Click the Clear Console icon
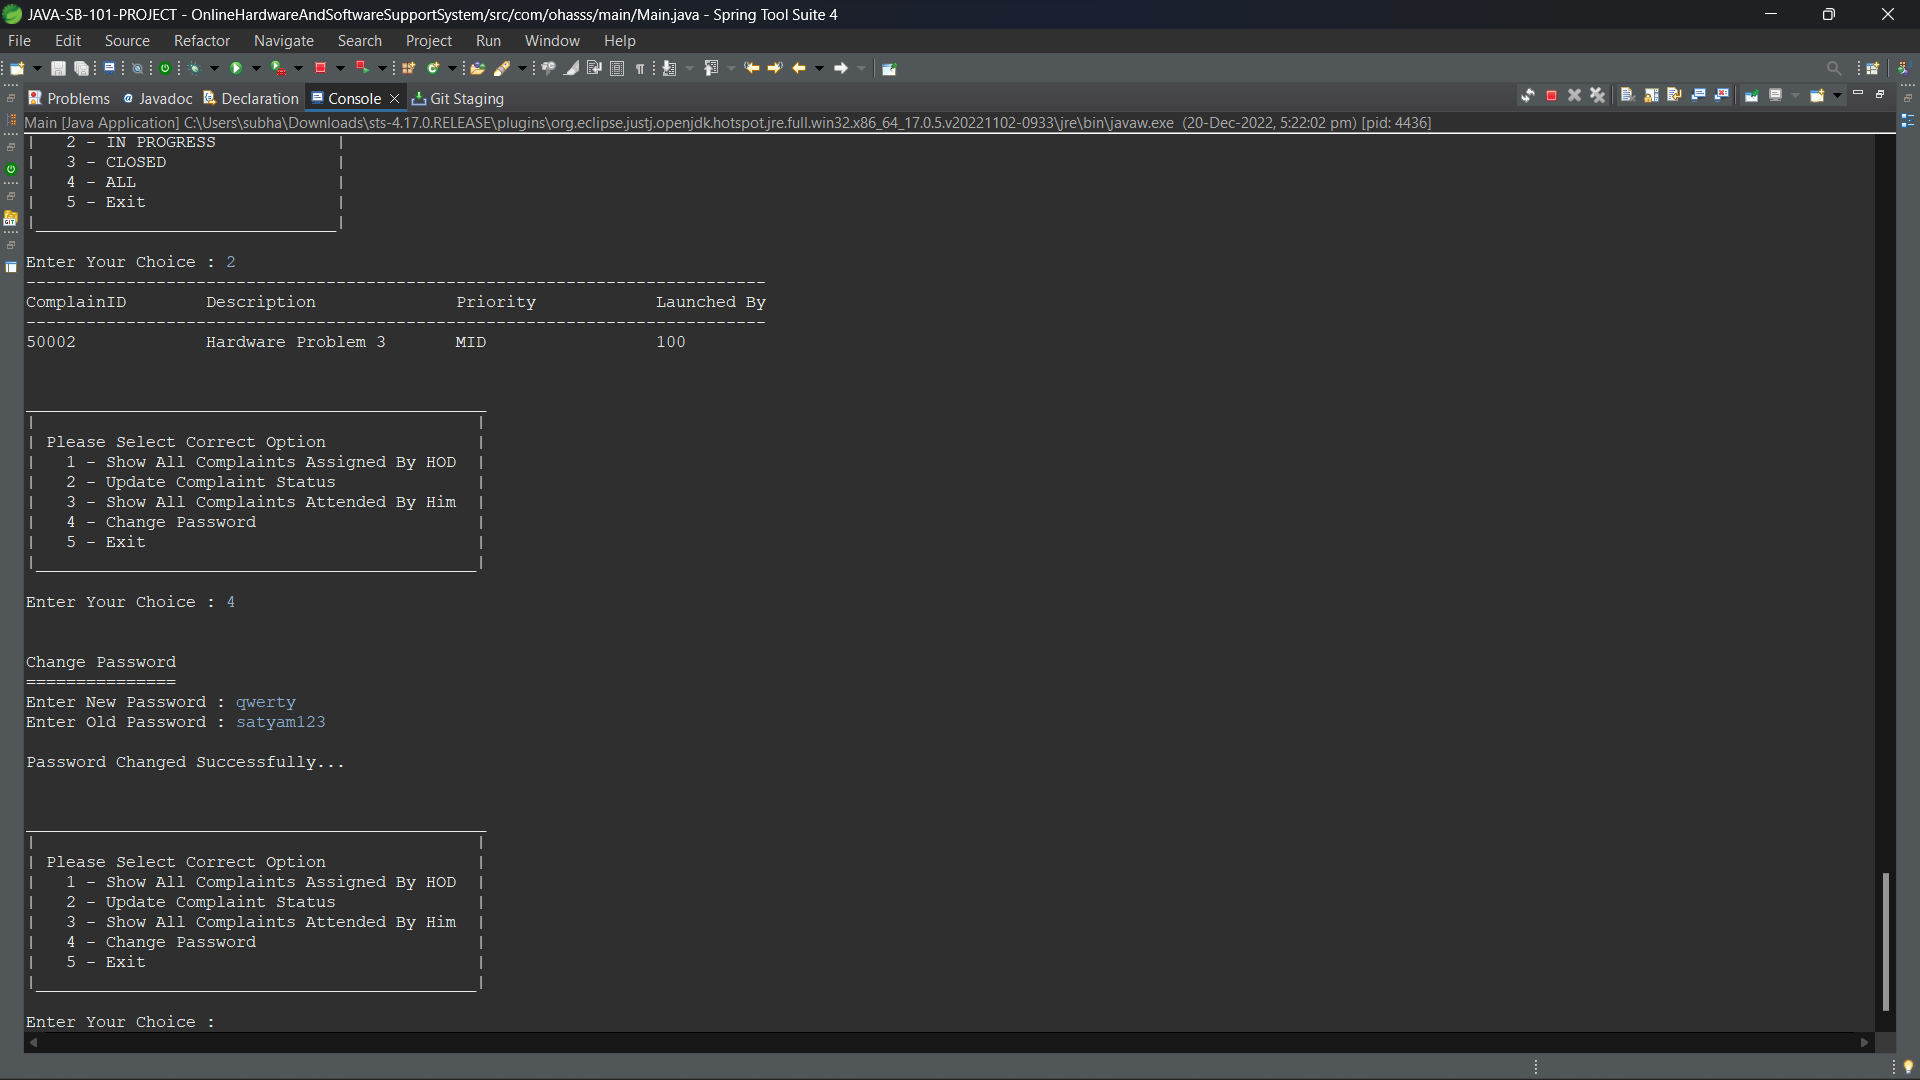This screenshot has height=1080, width=1920. pos(1627,96)
